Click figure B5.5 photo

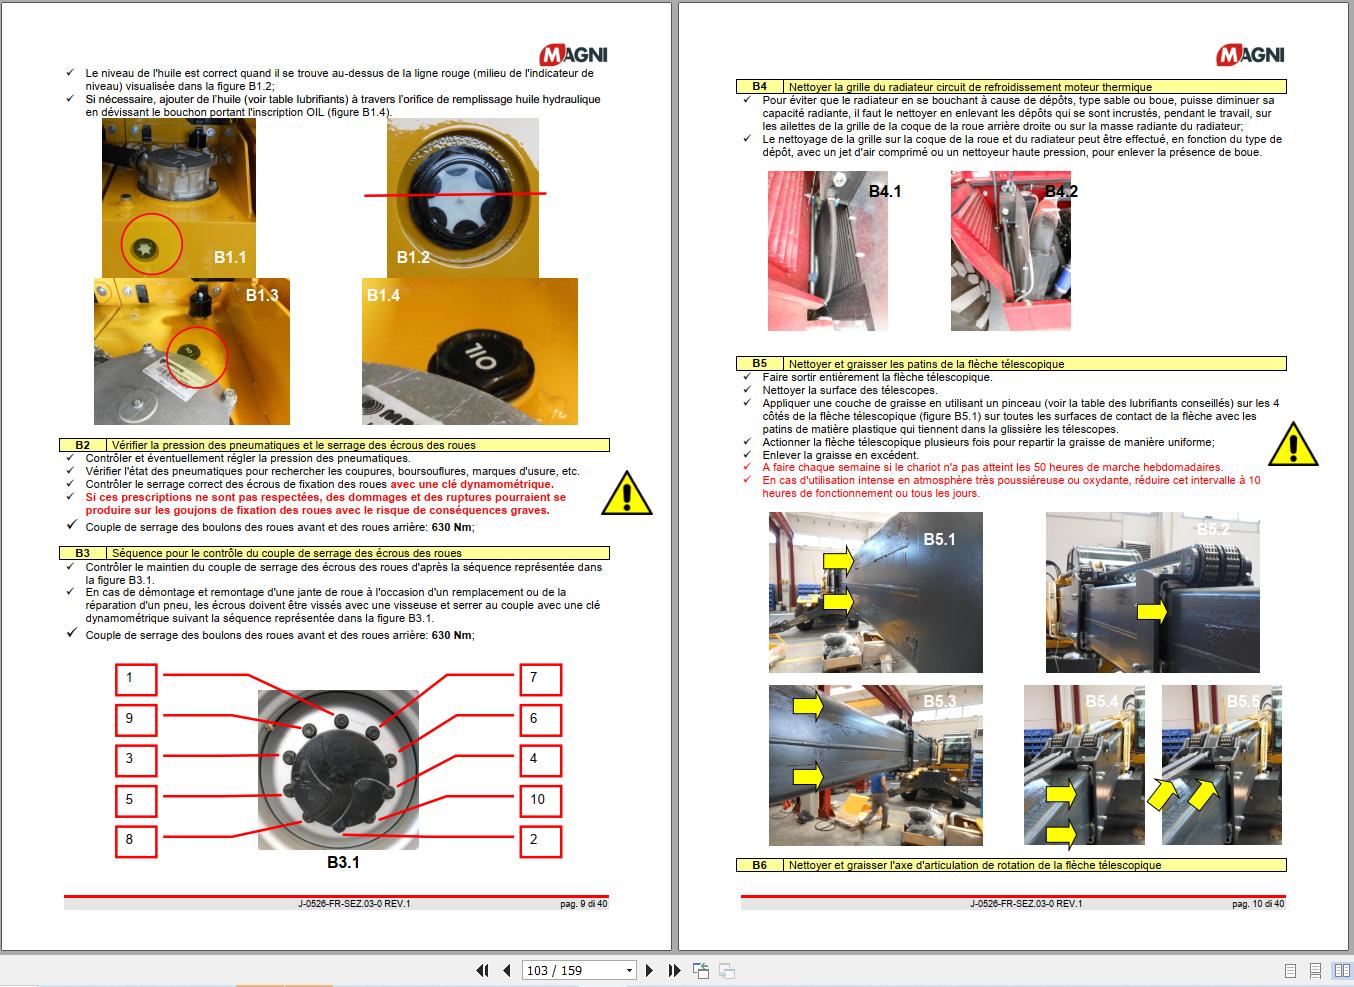pyautogui.click(x=1222, y=765)
